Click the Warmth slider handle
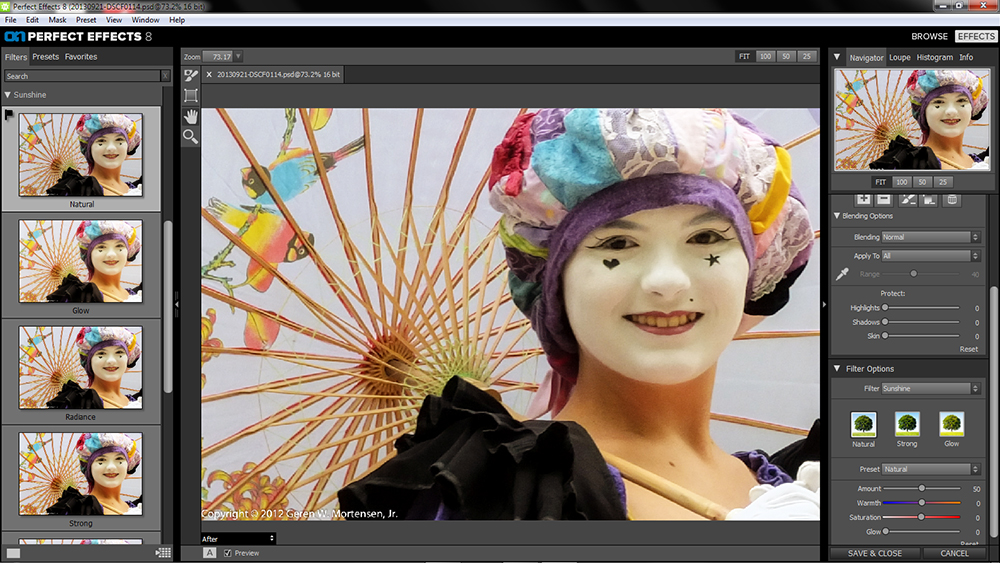This screenshot has width=1000, height=563. coord(921,503)
